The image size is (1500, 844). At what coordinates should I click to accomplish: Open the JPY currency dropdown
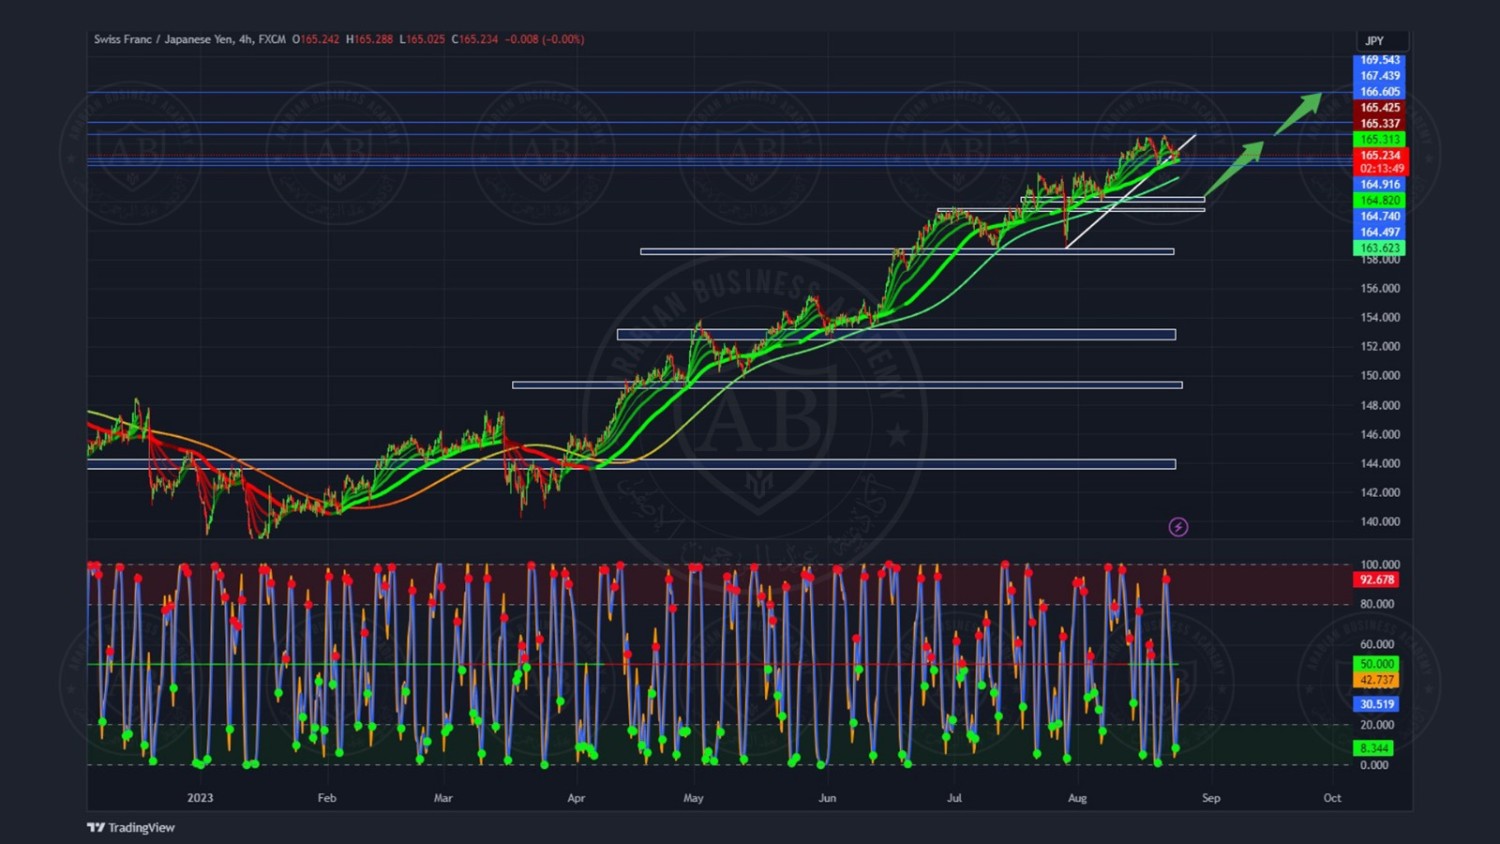(x=1383, y=41)
